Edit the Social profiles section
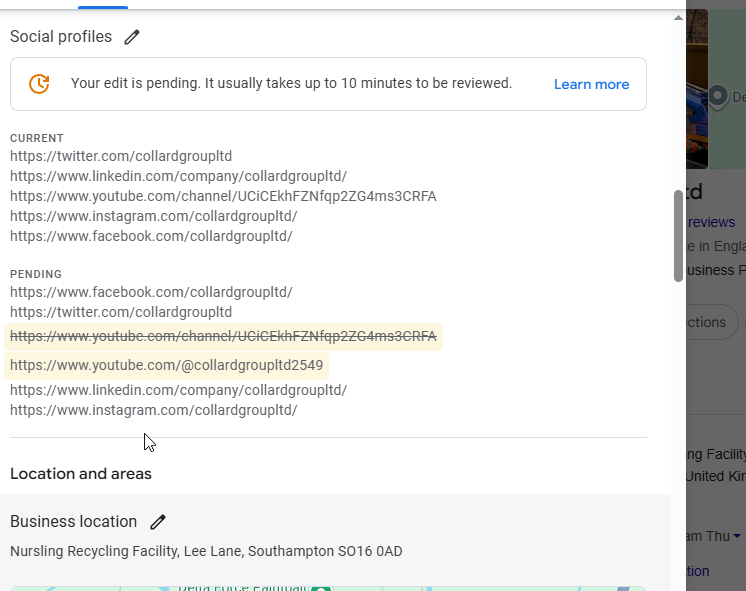Image resolution: width=746 pixels, height=591 pixels. [x=132, y=37]
